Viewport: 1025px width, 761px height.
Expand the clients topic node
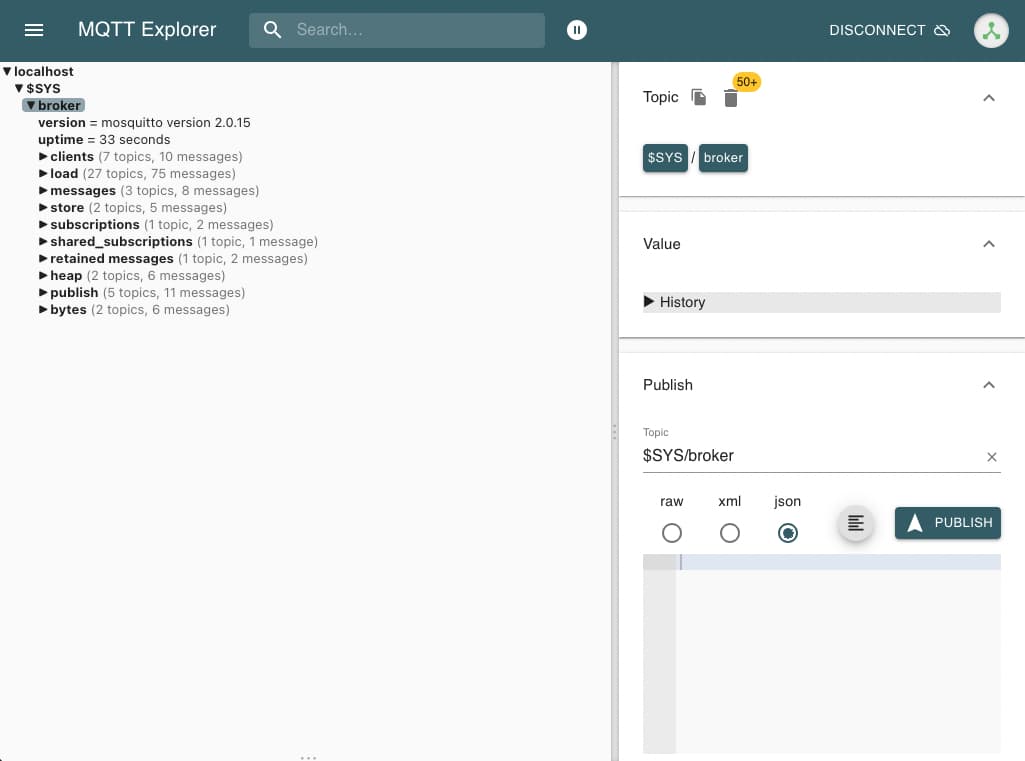tap(44, 156)
